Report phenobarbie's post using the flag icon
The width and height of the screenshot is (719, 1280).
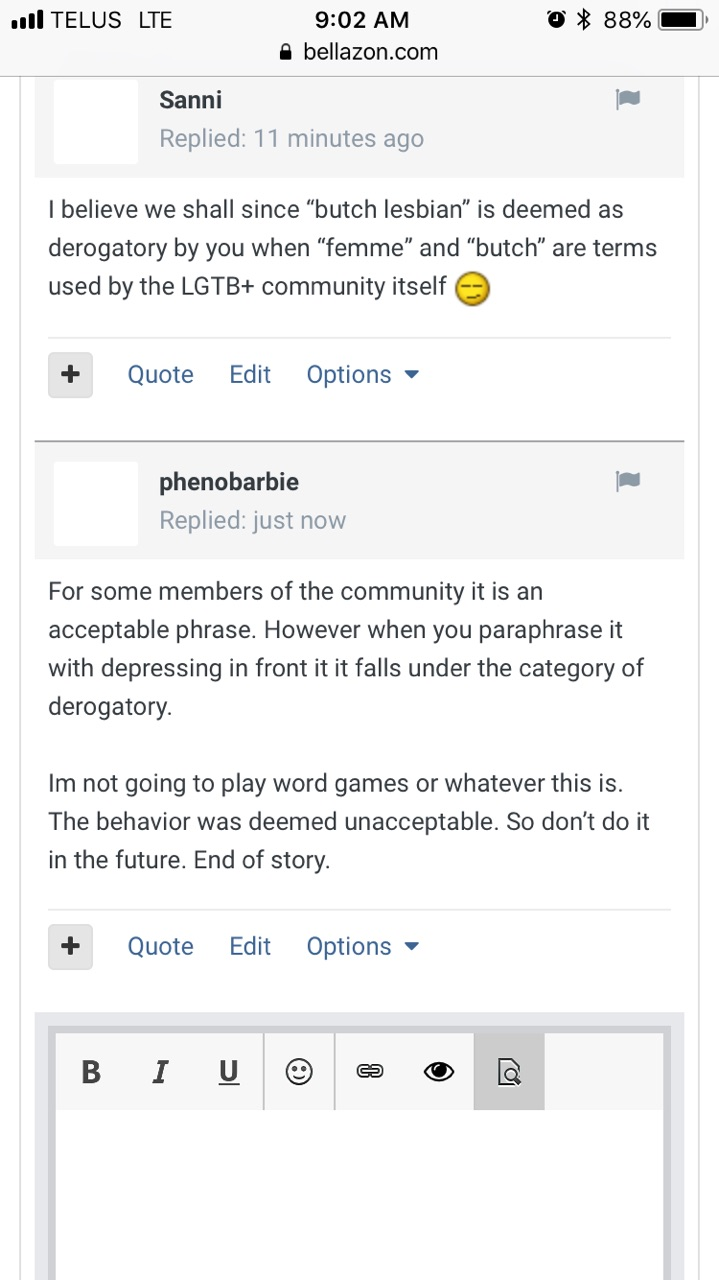(628, 481)
